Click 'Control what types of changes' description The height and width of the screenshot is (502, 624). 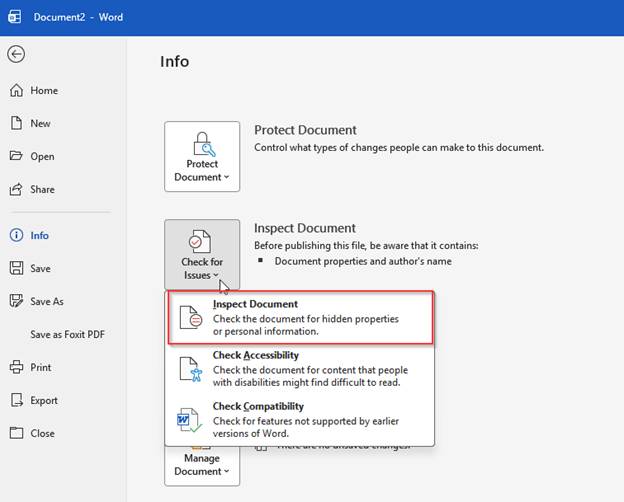399,148
